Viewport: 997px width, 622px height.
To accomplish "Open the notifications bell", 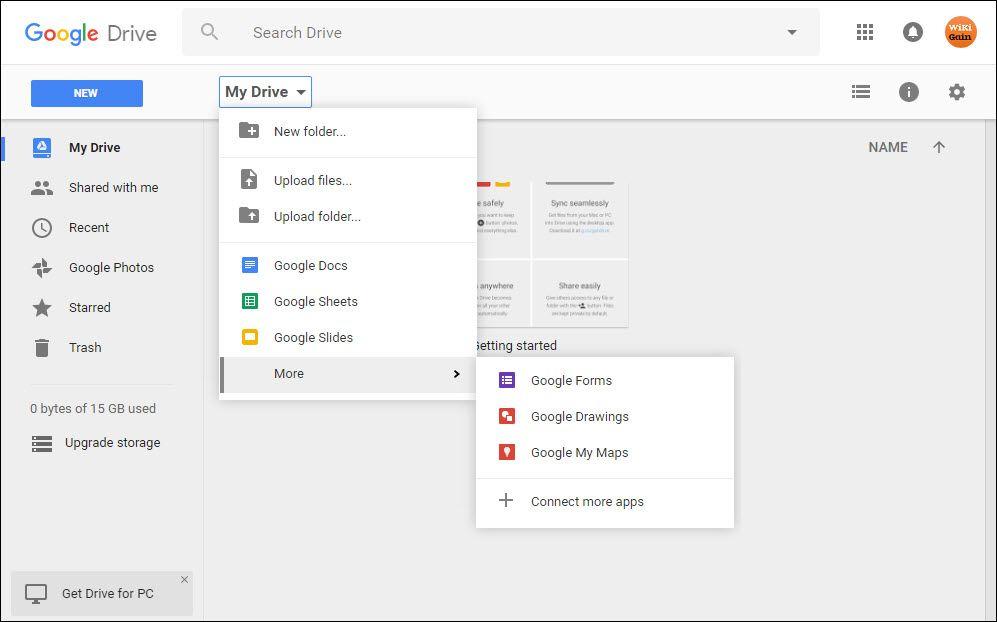I will [912, 32].
